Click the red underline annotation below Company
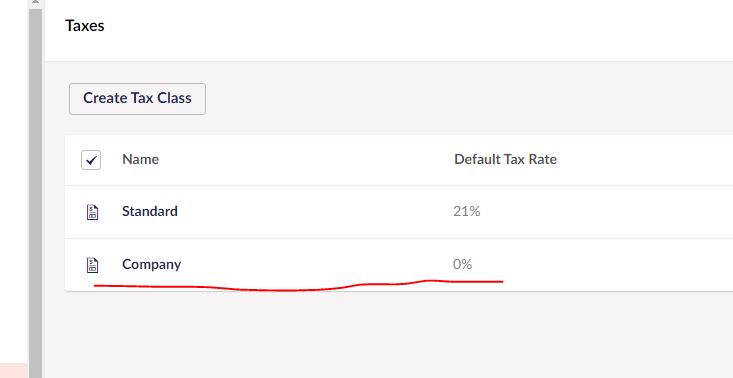Viewport: 733px width, 378px height. [x=298, y=285]
